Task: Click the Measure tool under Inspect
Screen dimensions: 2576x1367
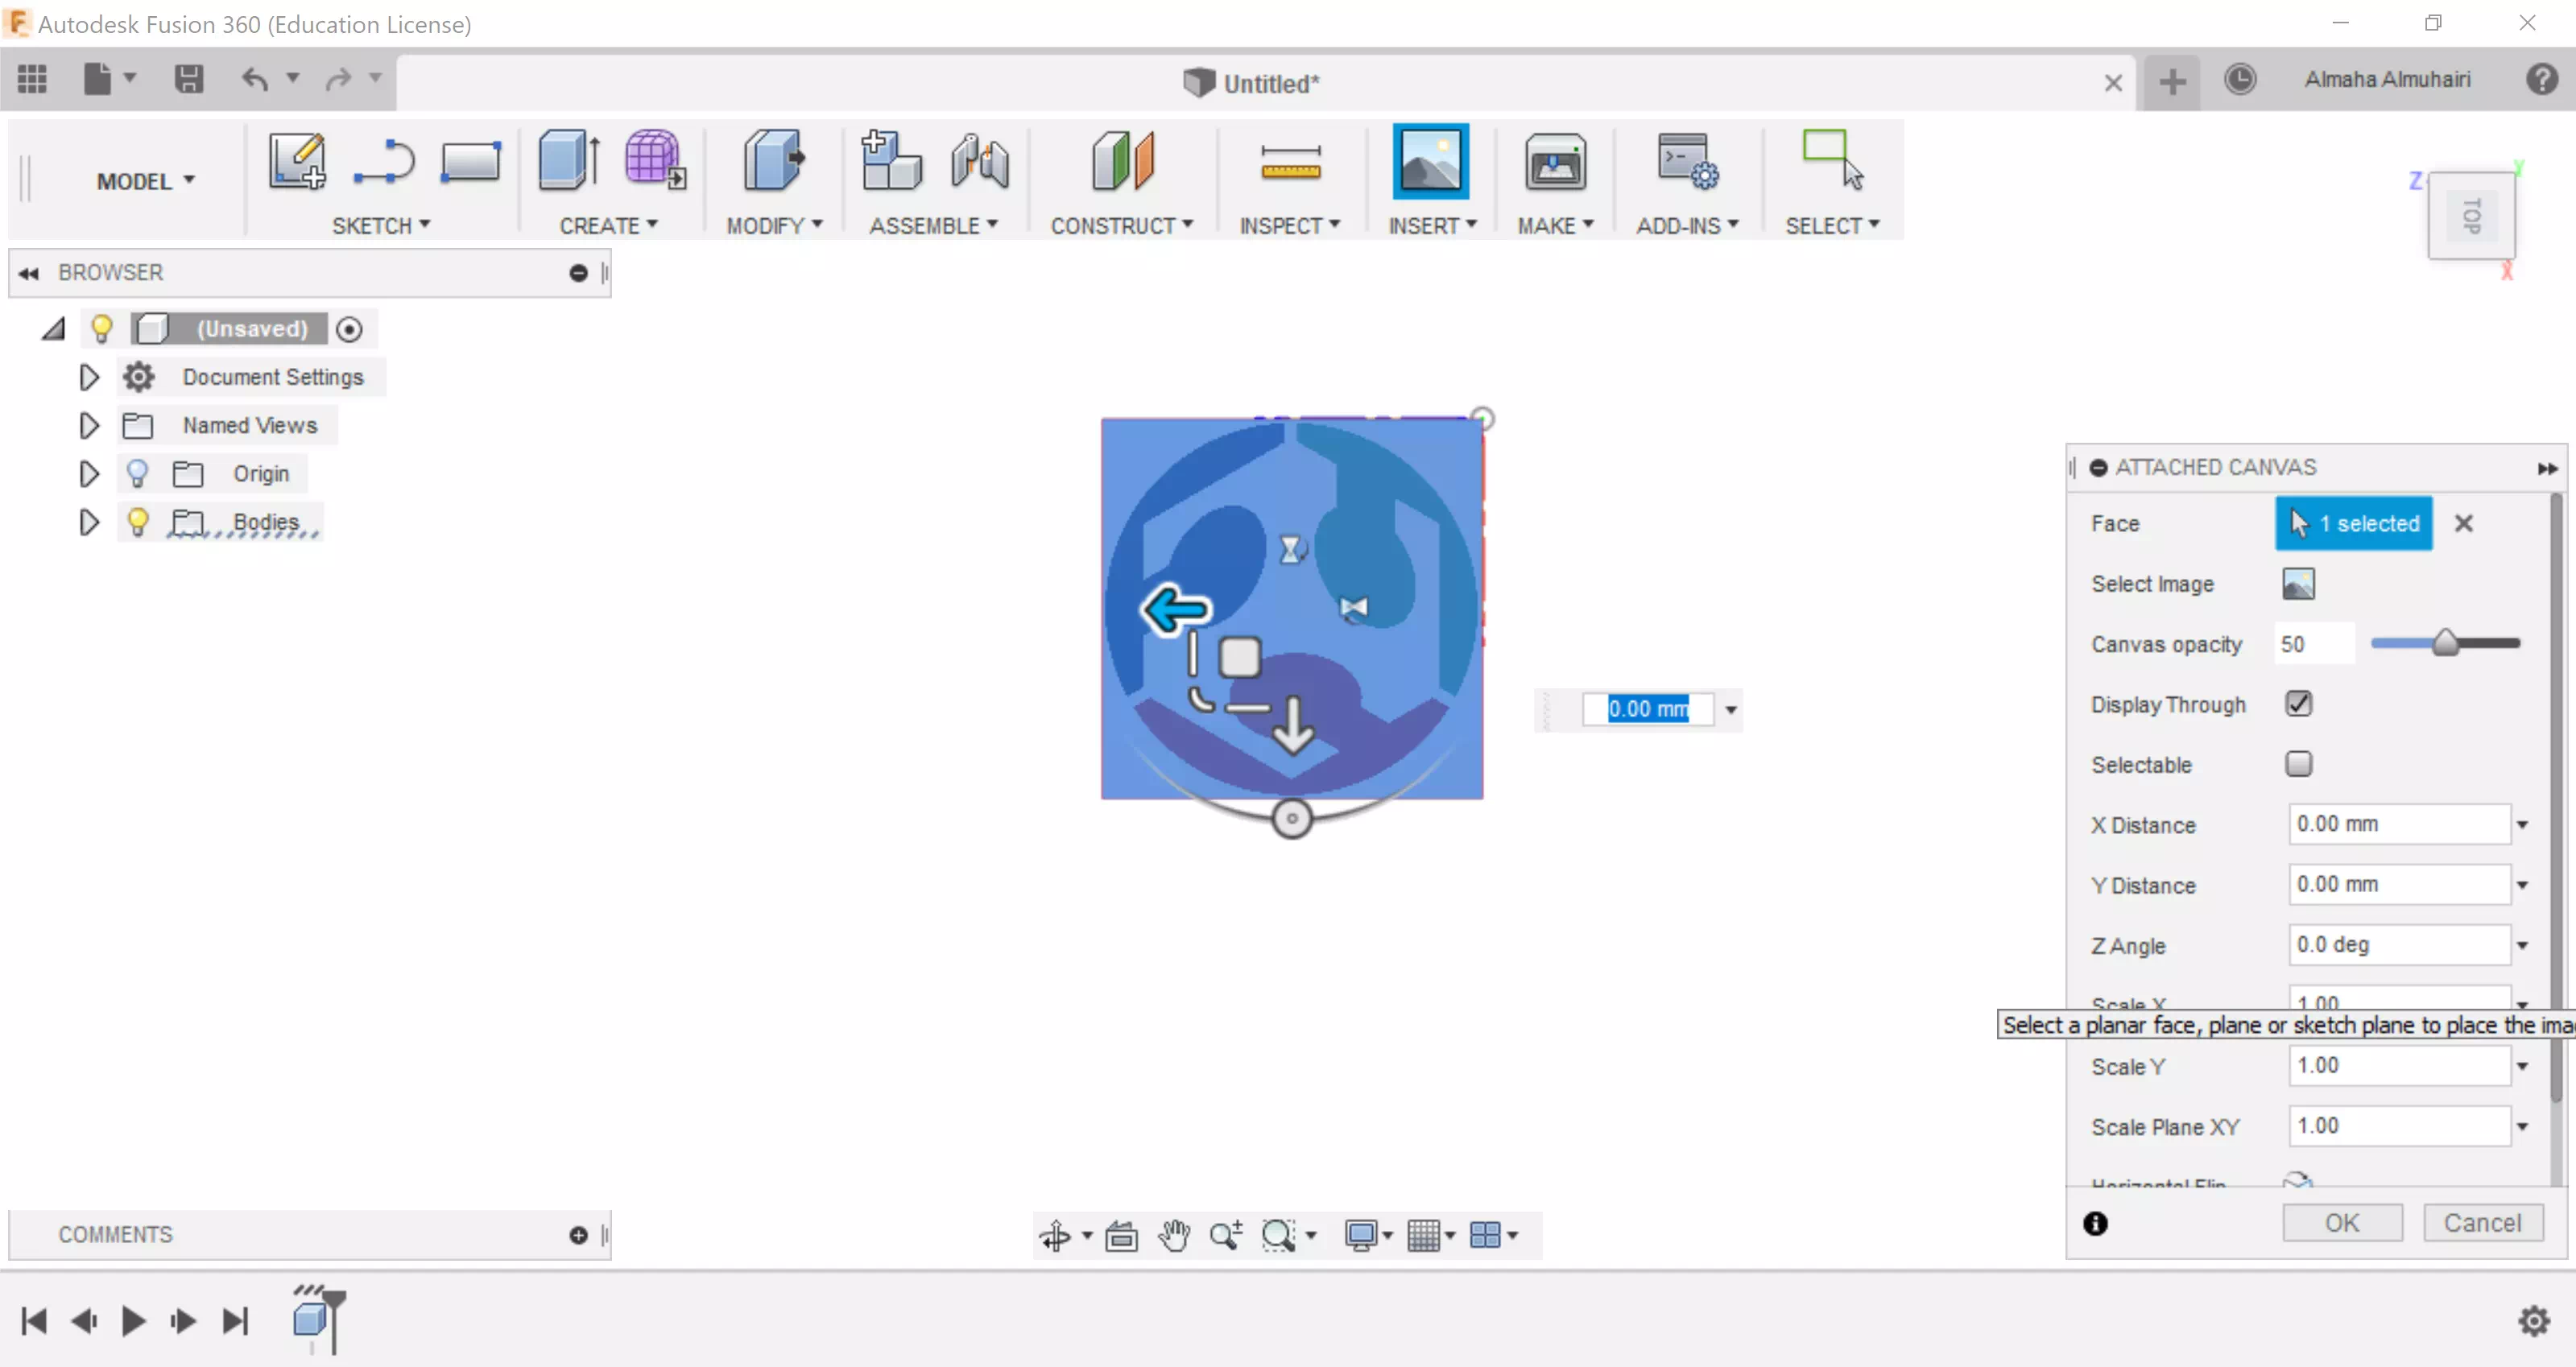Action: pyautogui.click(x=1290, y=160)
